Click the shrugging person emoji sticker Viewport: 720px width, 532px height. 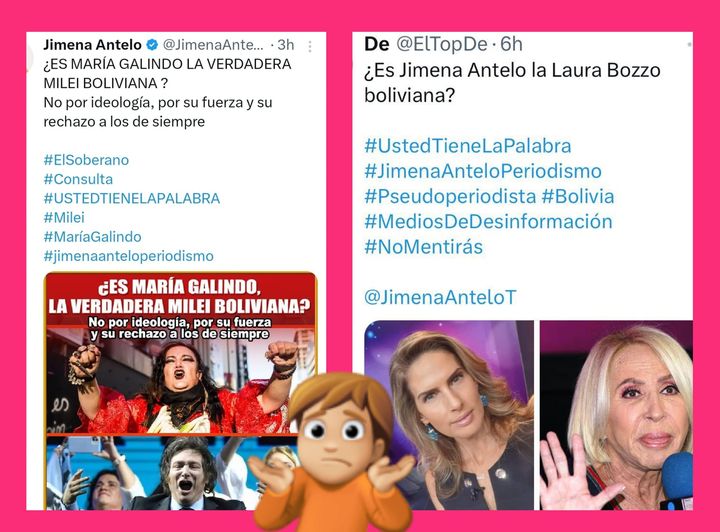[x=334, y=452]
